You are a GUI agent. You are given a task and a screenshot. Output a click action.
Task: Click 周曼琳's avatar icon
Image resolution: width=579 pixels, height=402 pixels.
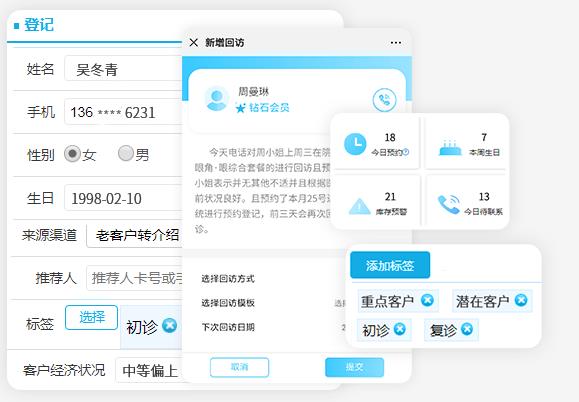point(216,99)
